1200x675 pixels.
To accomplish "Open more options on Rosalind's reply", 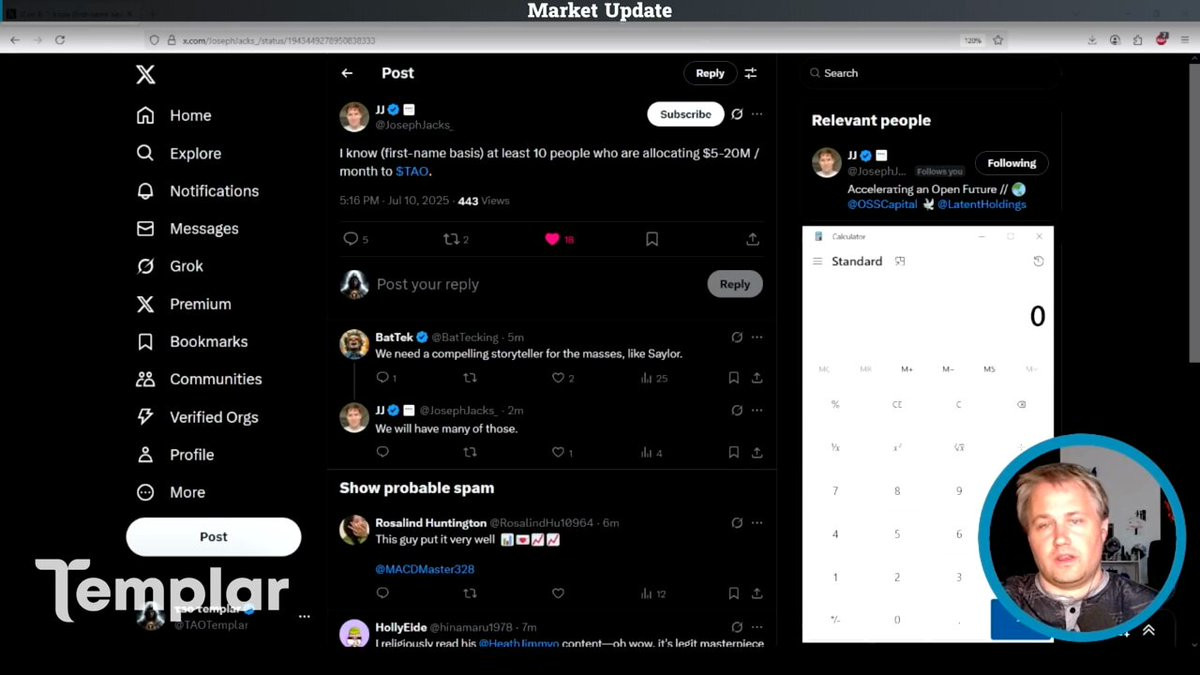I will coord(757,522).
